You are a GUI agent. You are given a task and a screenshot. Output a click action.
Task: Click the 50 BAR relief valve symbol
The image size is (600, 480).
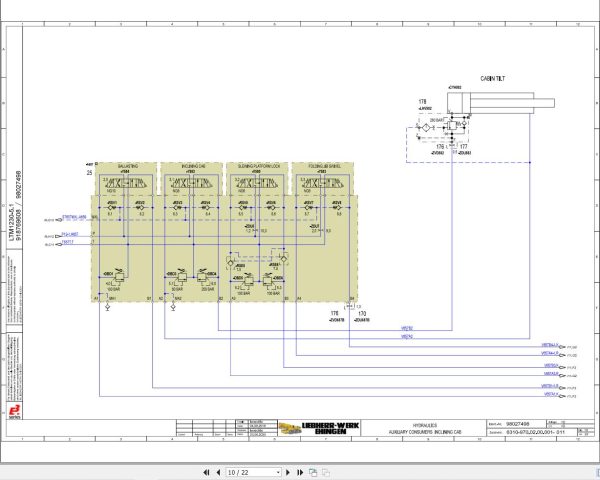pos(181,276)
